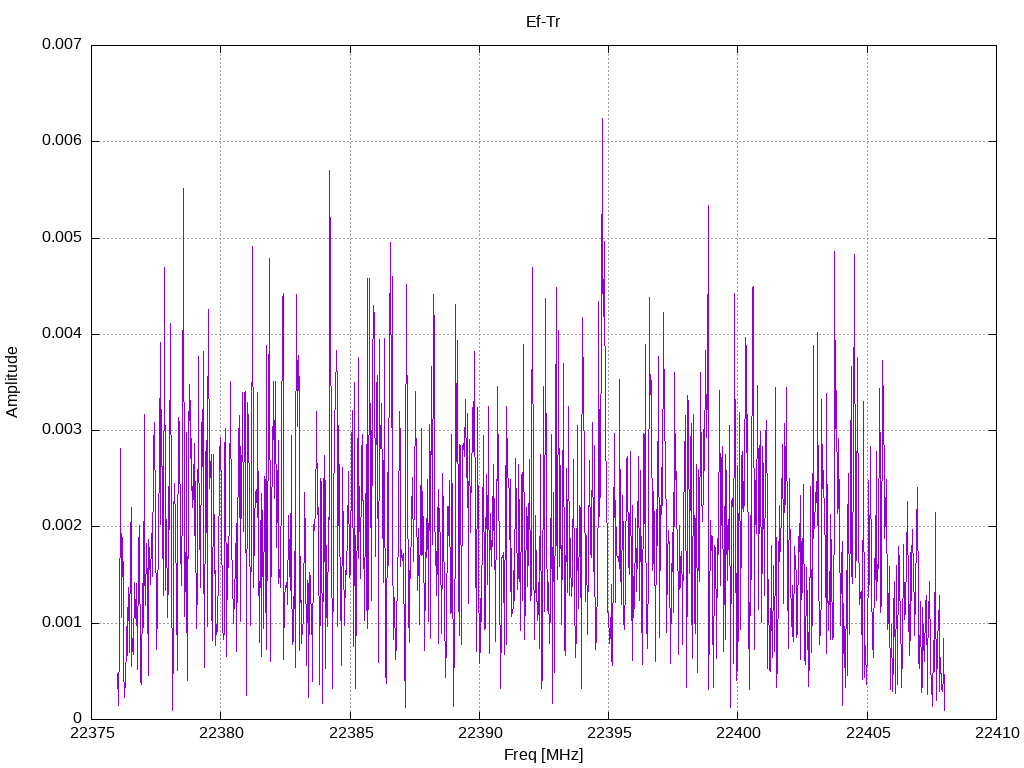Click the x-axis tick label 22400
The height and width of the screenshot is (768, 1024).
pos(738,733)
